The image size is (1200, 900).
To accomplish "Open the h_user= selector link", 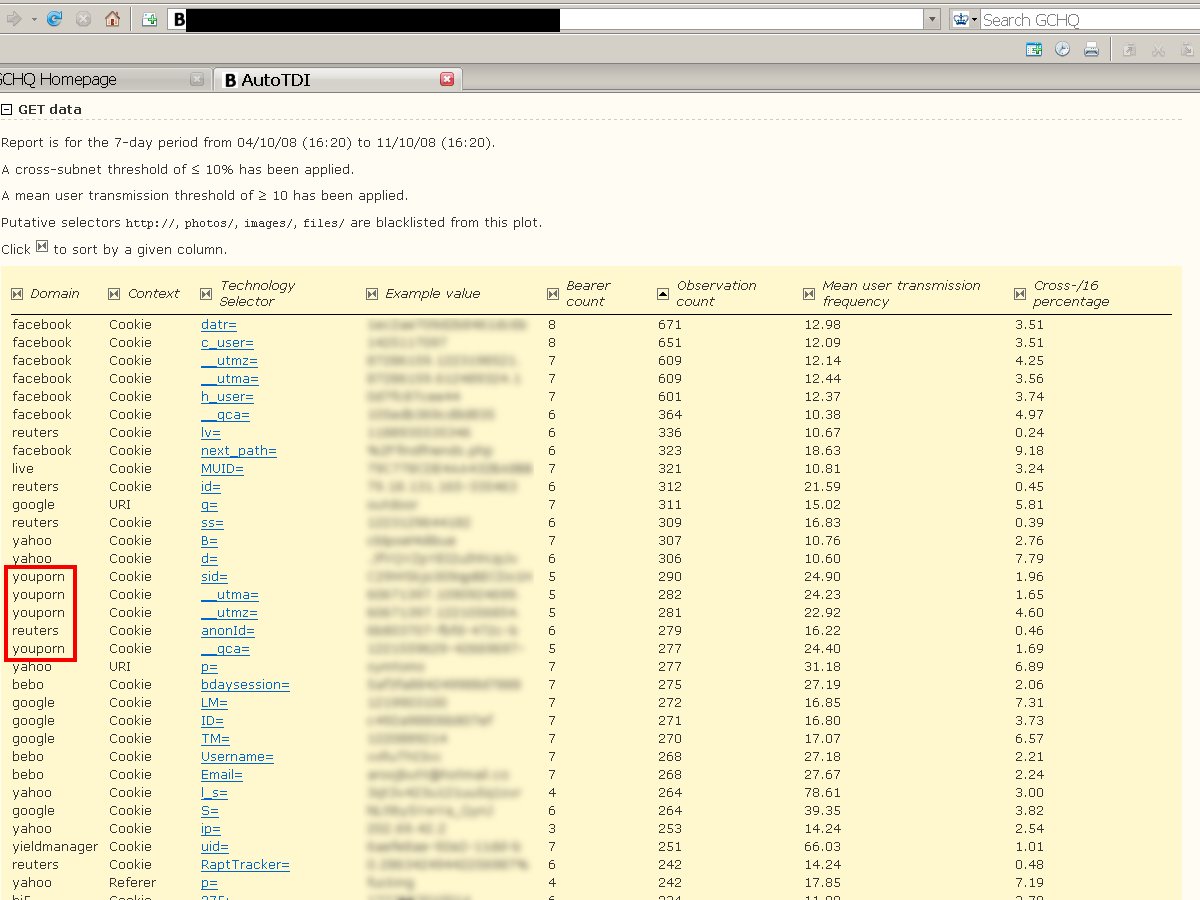I will pyautogui.click(x=227, y=397).
